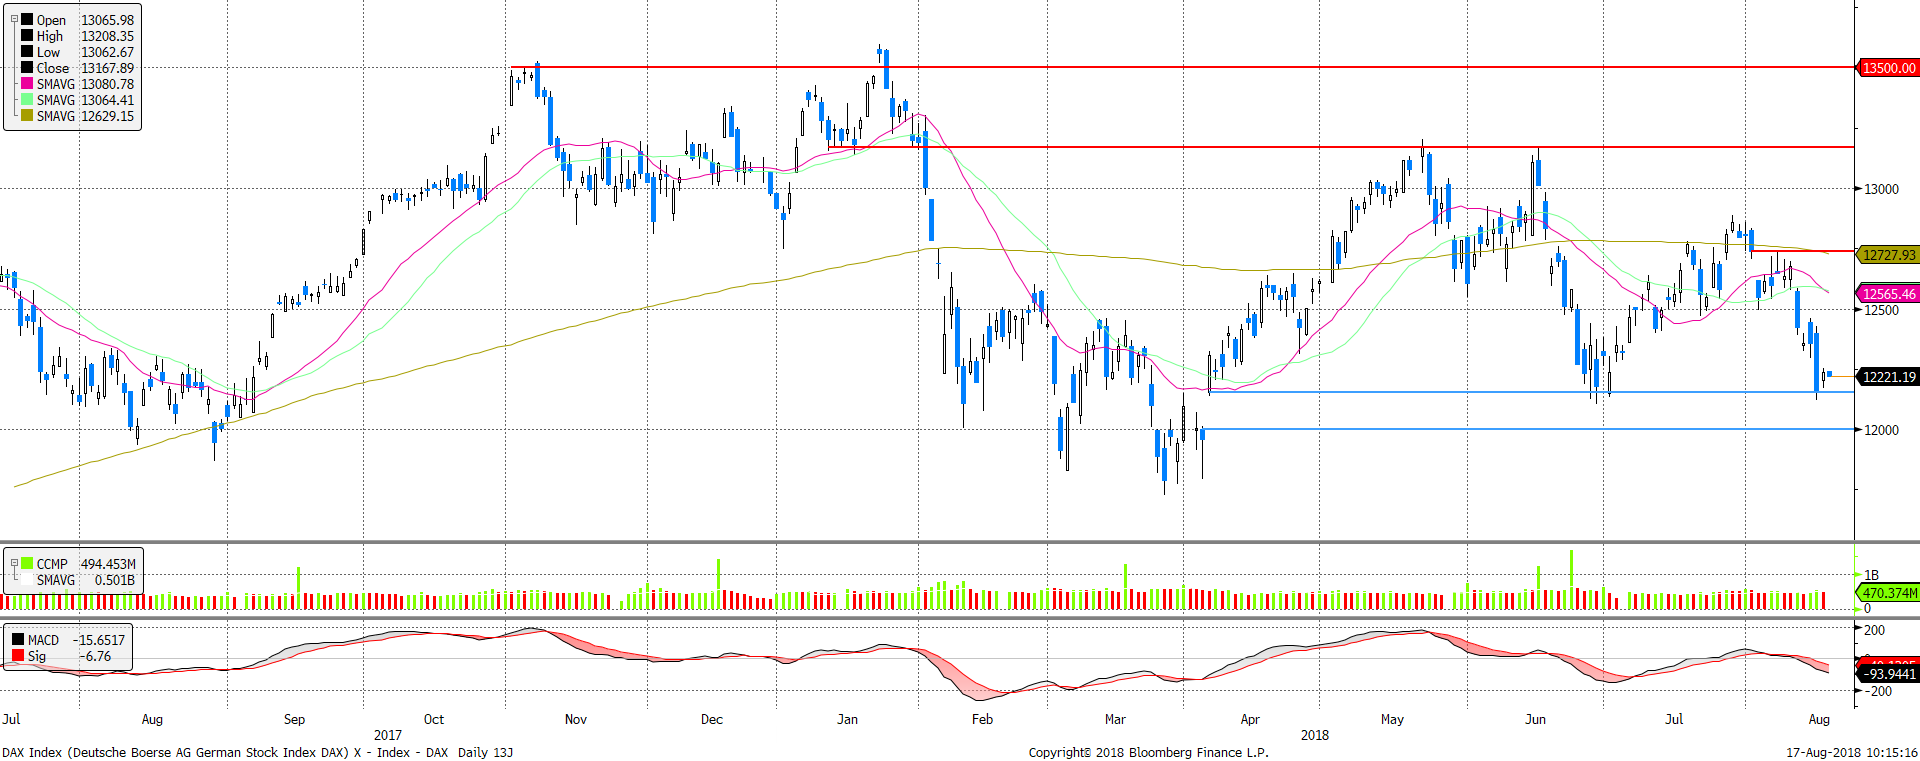This screenshot has height=761, width=1920.
Task: Collapse the price legend tree with minus box
Action: [14, 18]
